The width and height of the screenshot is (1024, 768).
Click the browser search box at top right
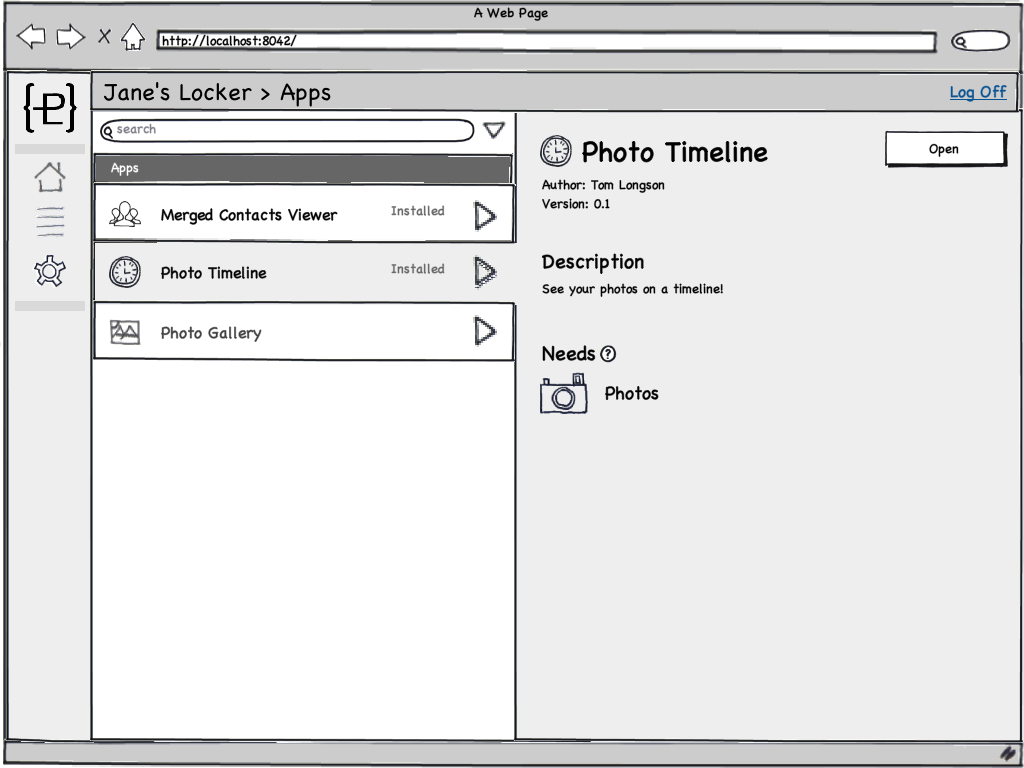click(x=980, y=41)
